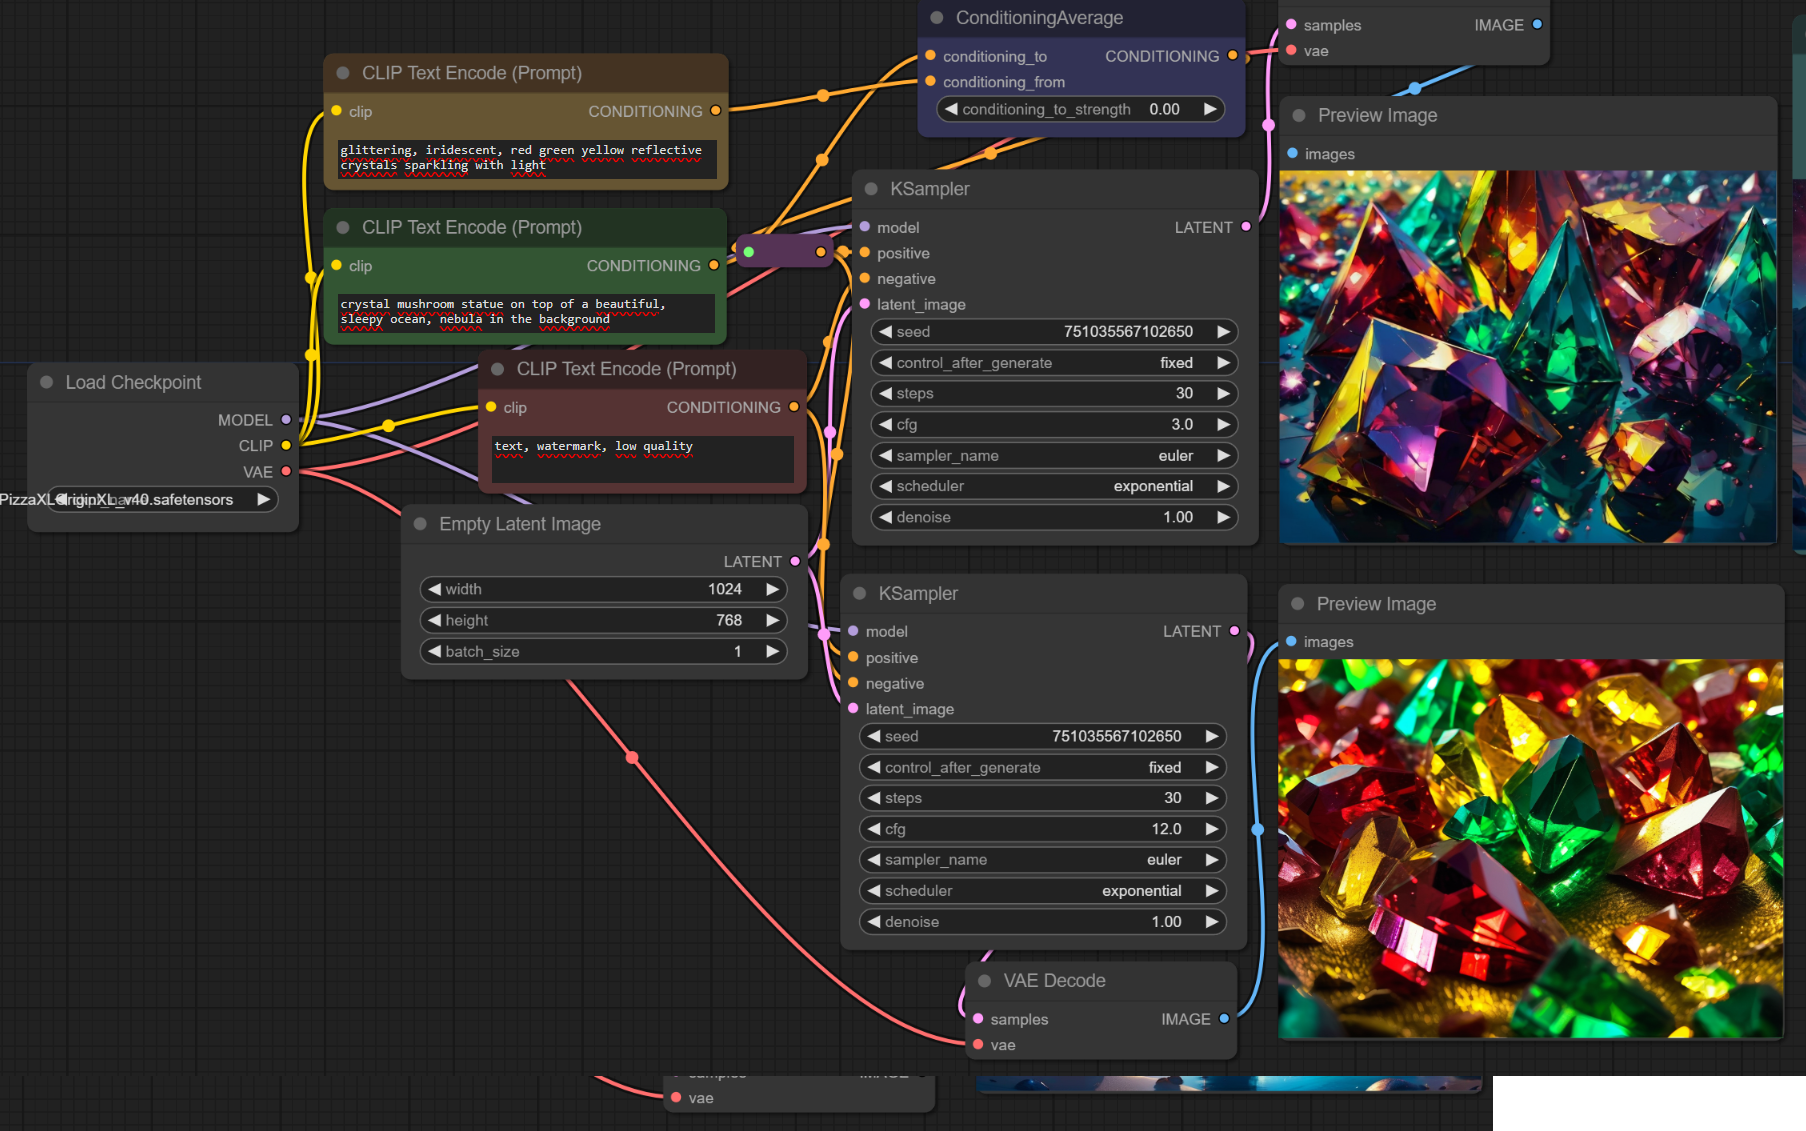This screenshot has height=1131, width=1806.
Task: Click the green input dot on the reroute node
Action: [x=749, y=252]
